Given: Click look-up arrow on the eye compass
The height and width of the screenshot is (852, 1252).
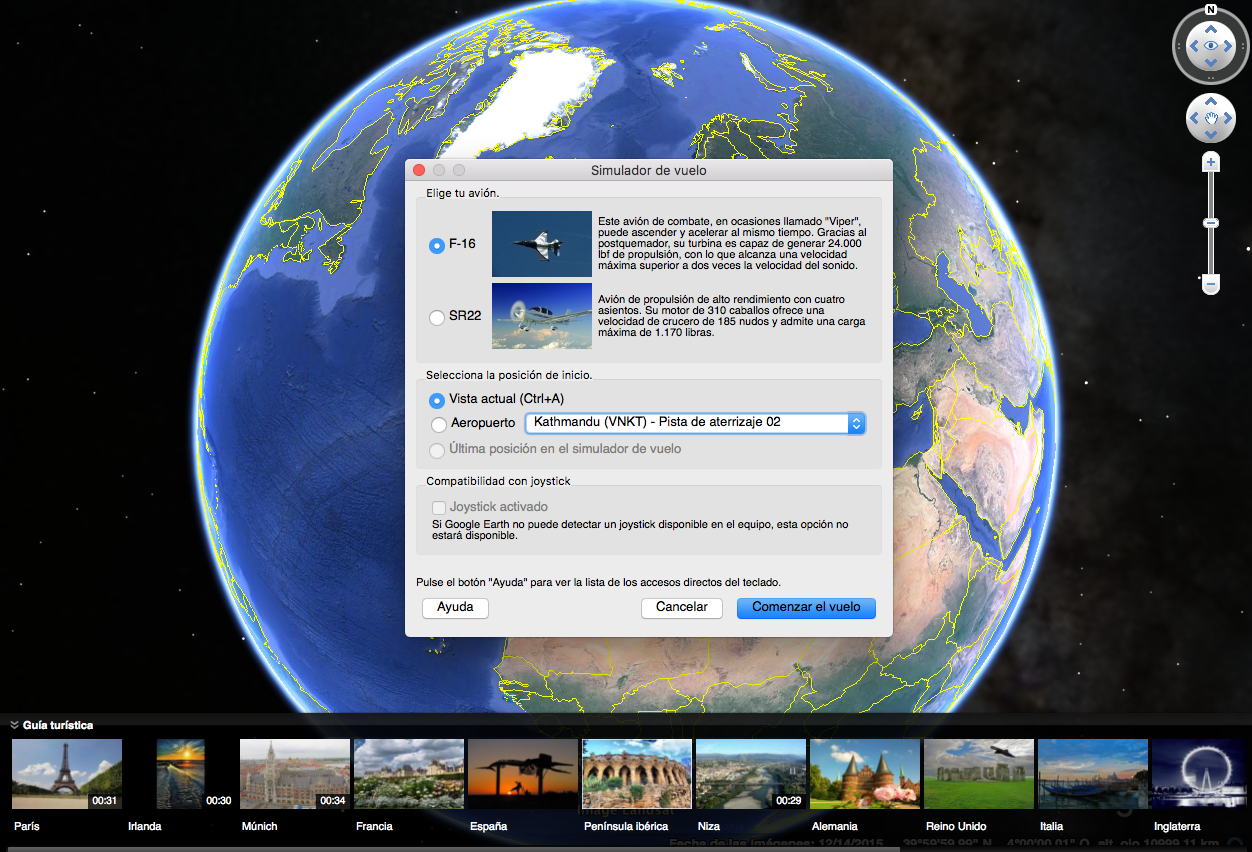Looking at the screenshot, I should tap(1211, 28).
